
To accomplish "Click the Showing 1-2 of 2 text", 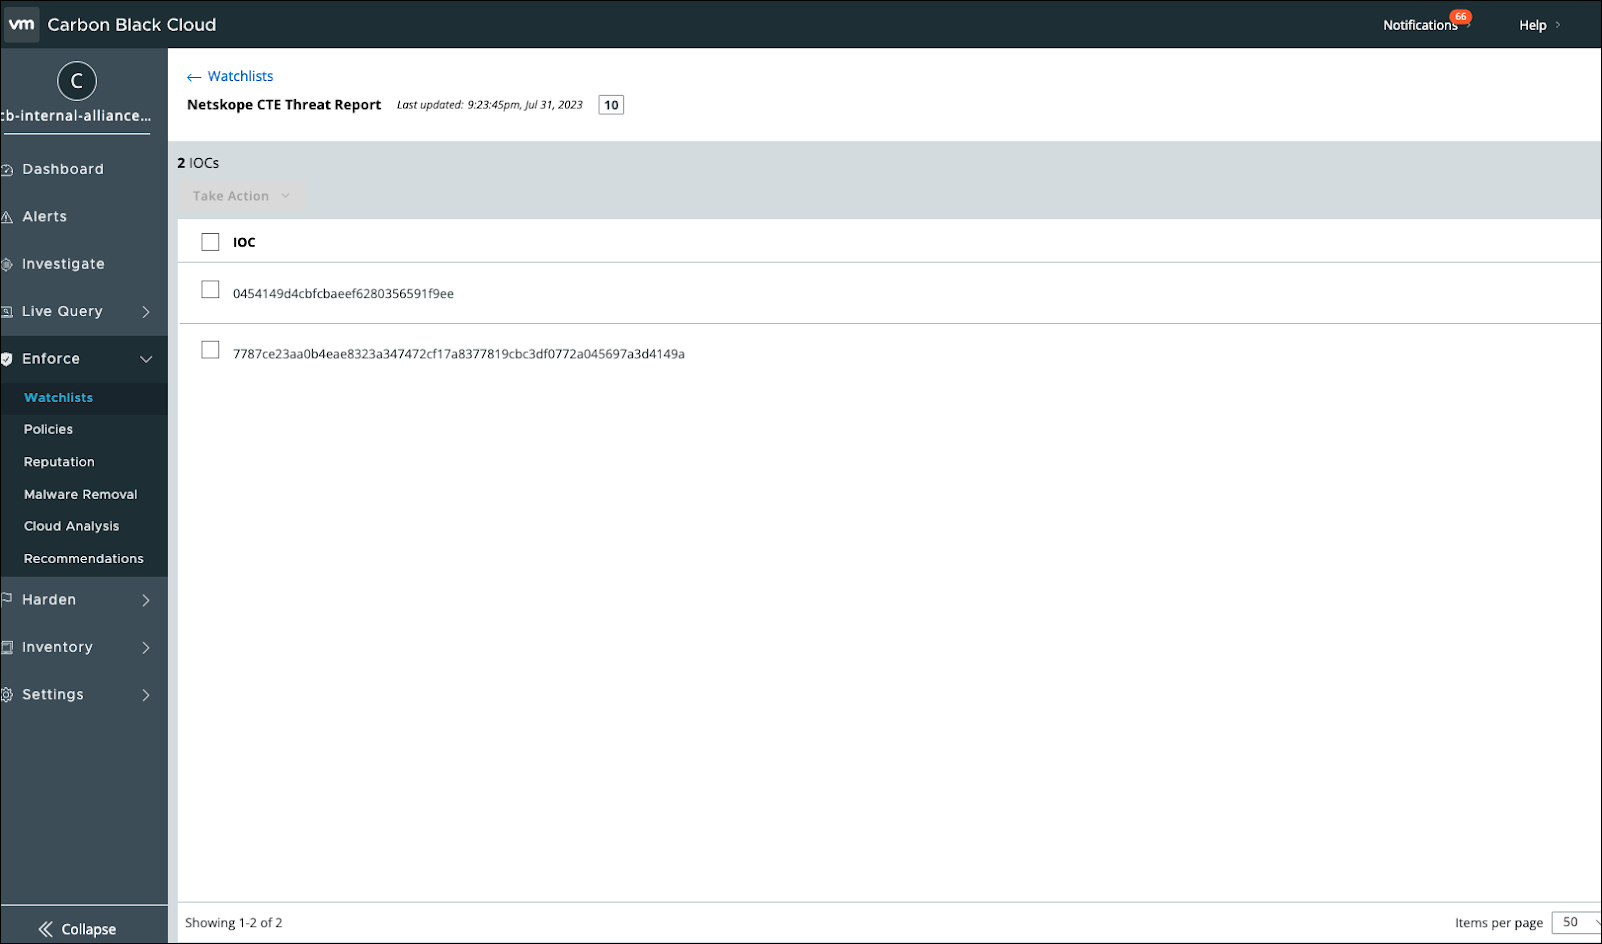I will 234,922.
